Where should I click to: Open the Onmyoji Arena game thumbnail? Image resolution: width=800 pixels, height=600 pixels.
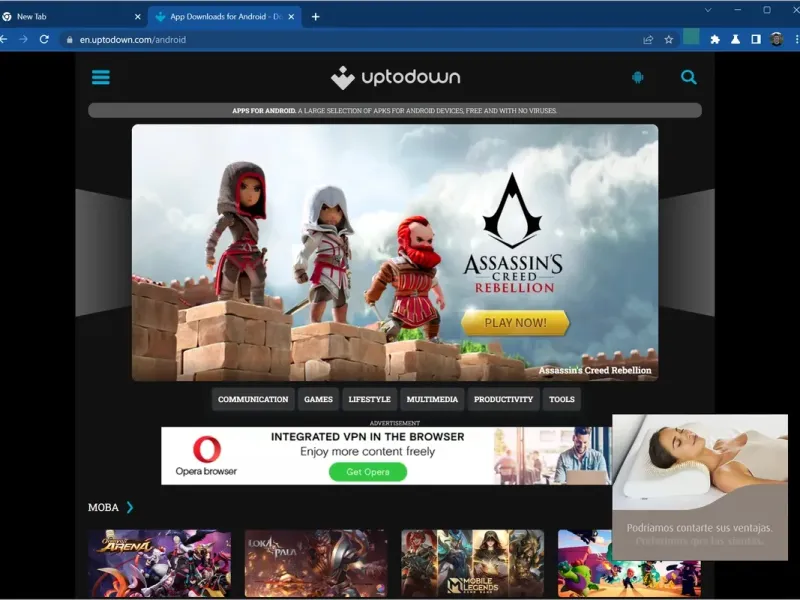159,563
